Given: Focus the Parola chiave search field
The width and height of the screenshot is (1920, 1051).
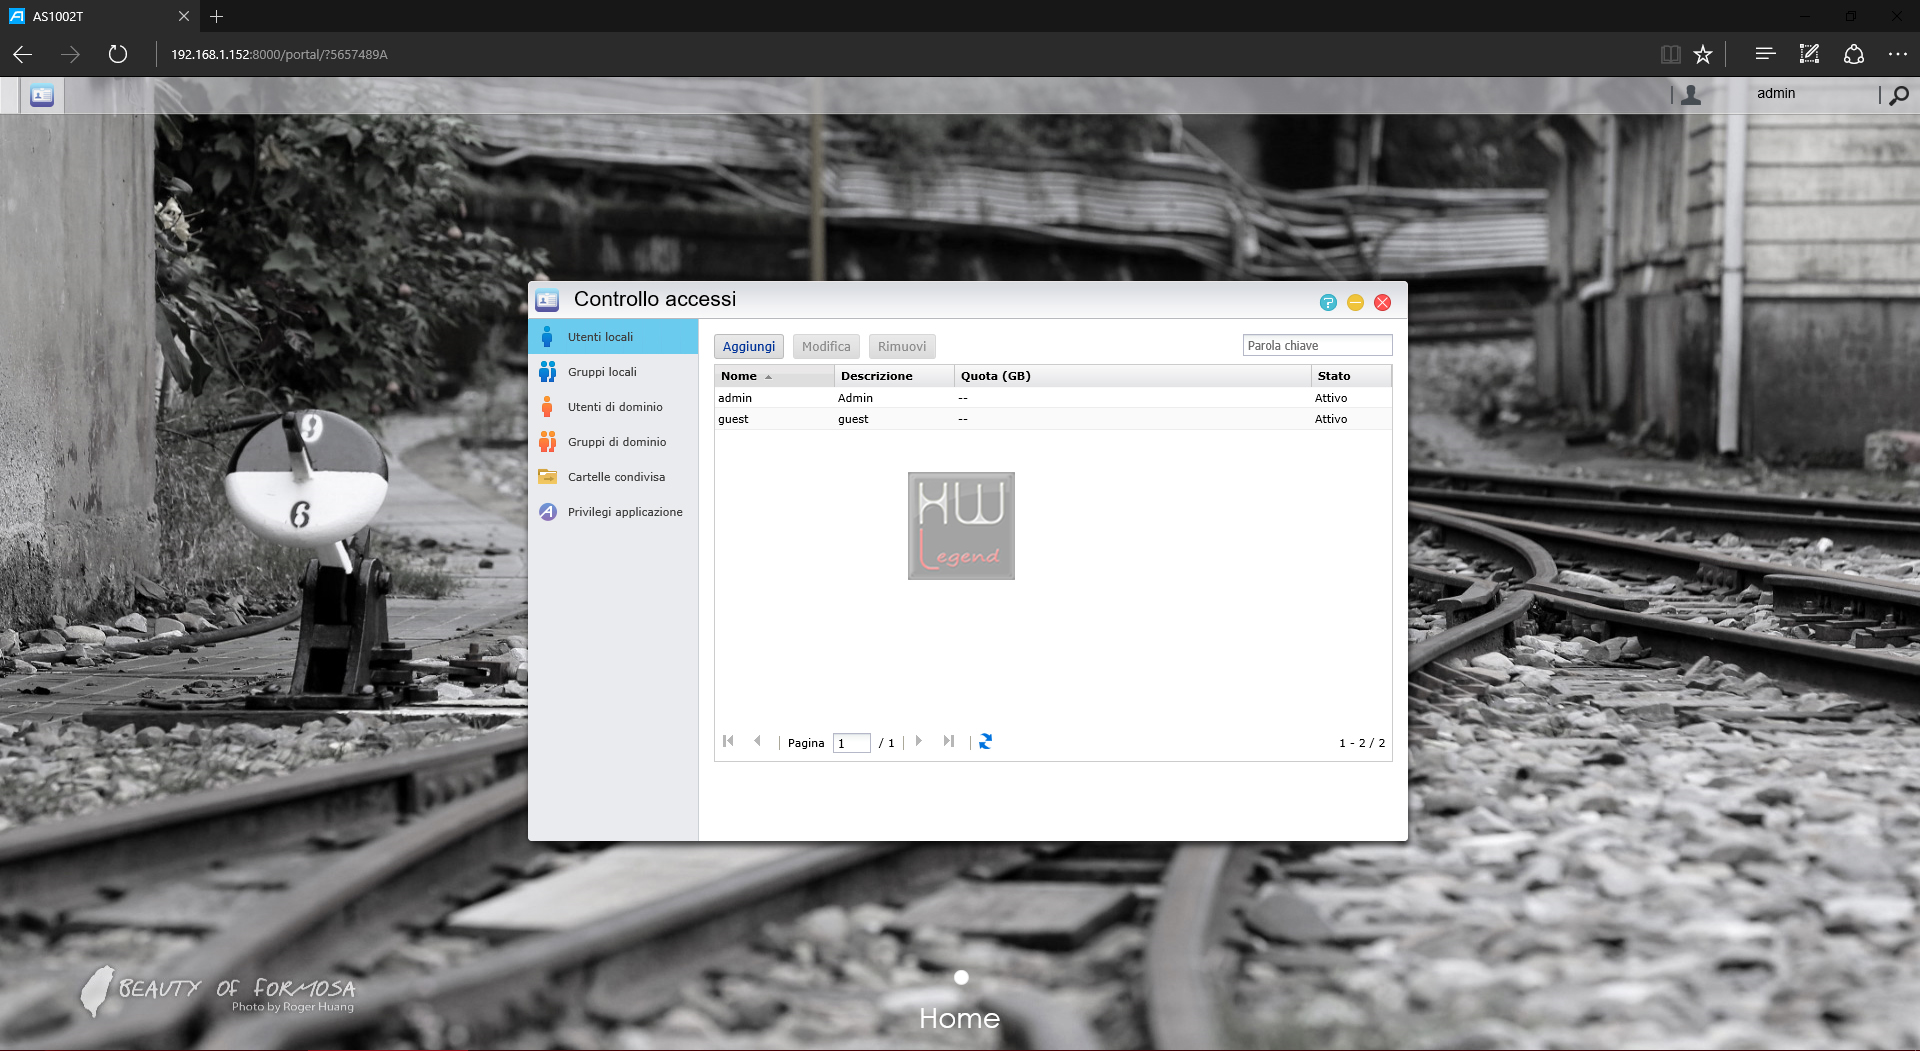Looking at the screenshot, I should click(1317, 346).
